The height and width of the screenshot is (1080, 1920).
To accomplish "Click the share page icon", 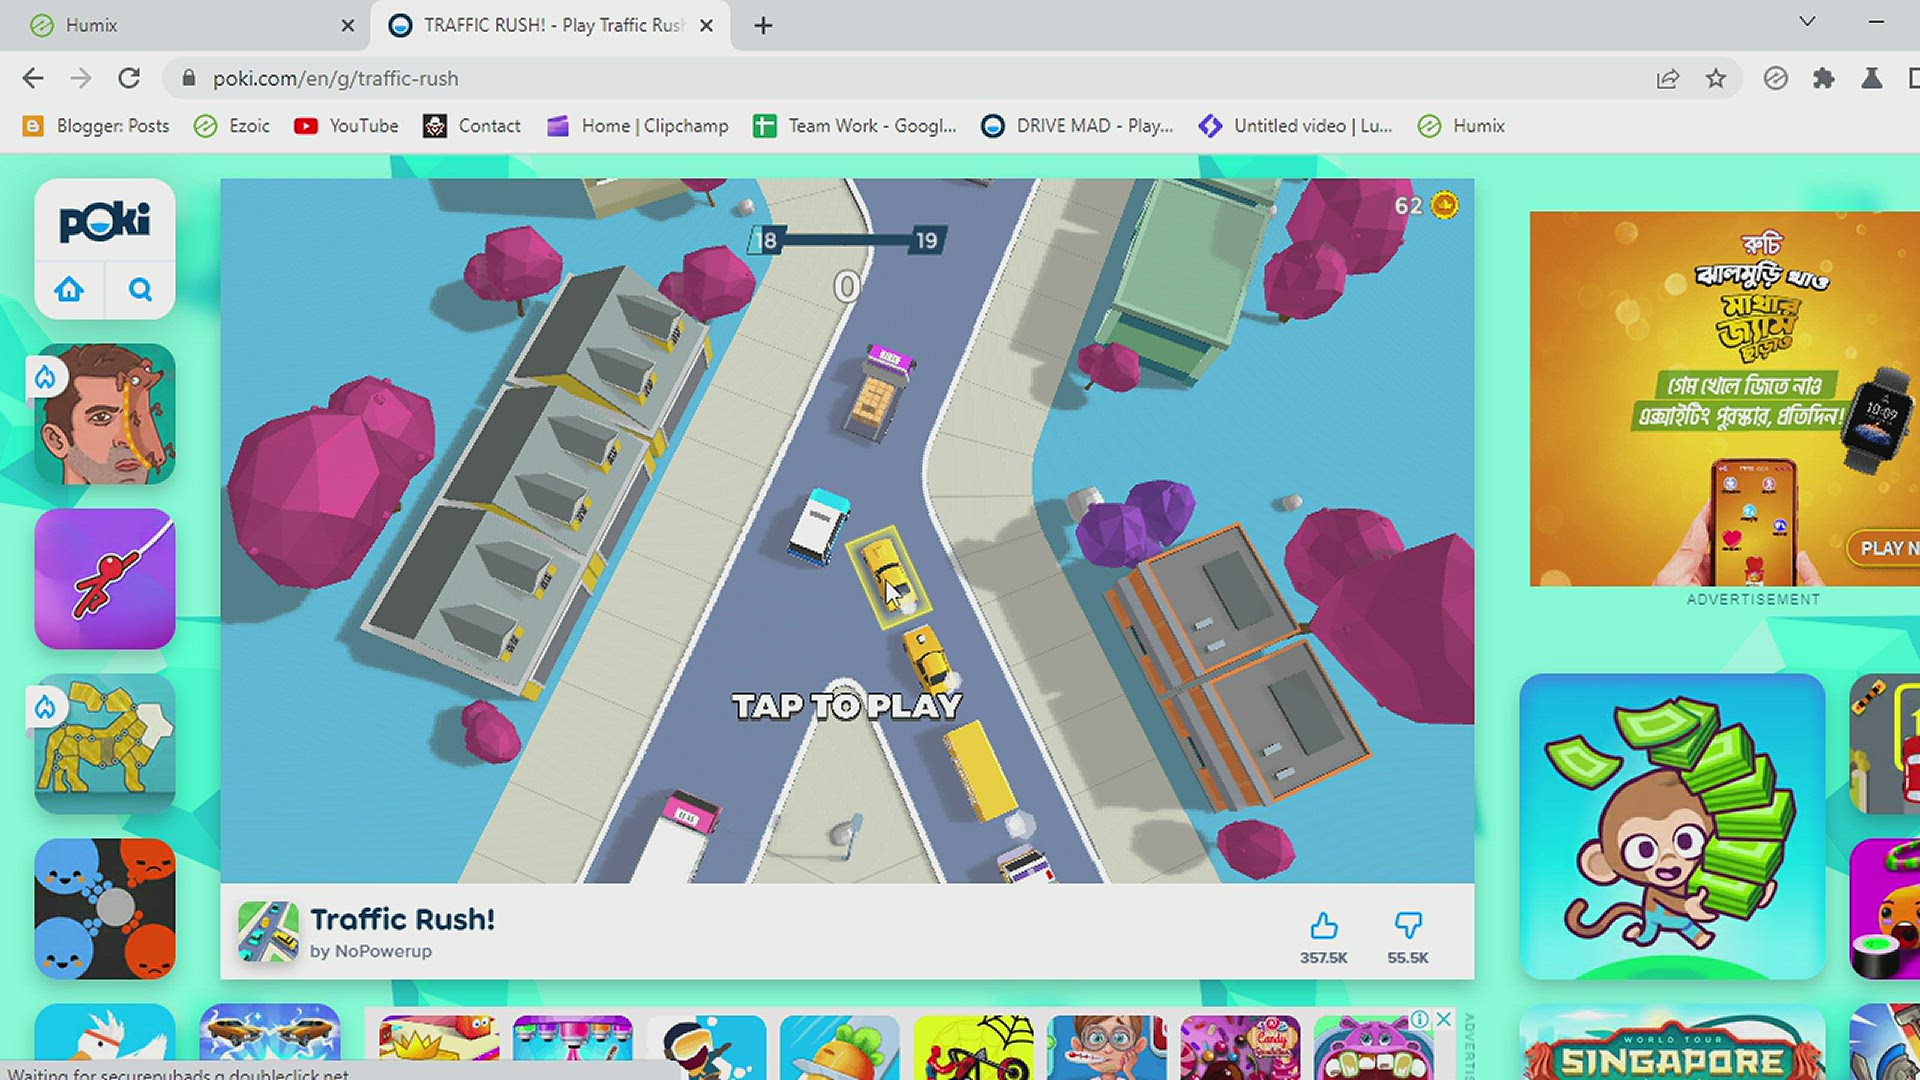I will pyautogui.click(x=1667, y=79).
